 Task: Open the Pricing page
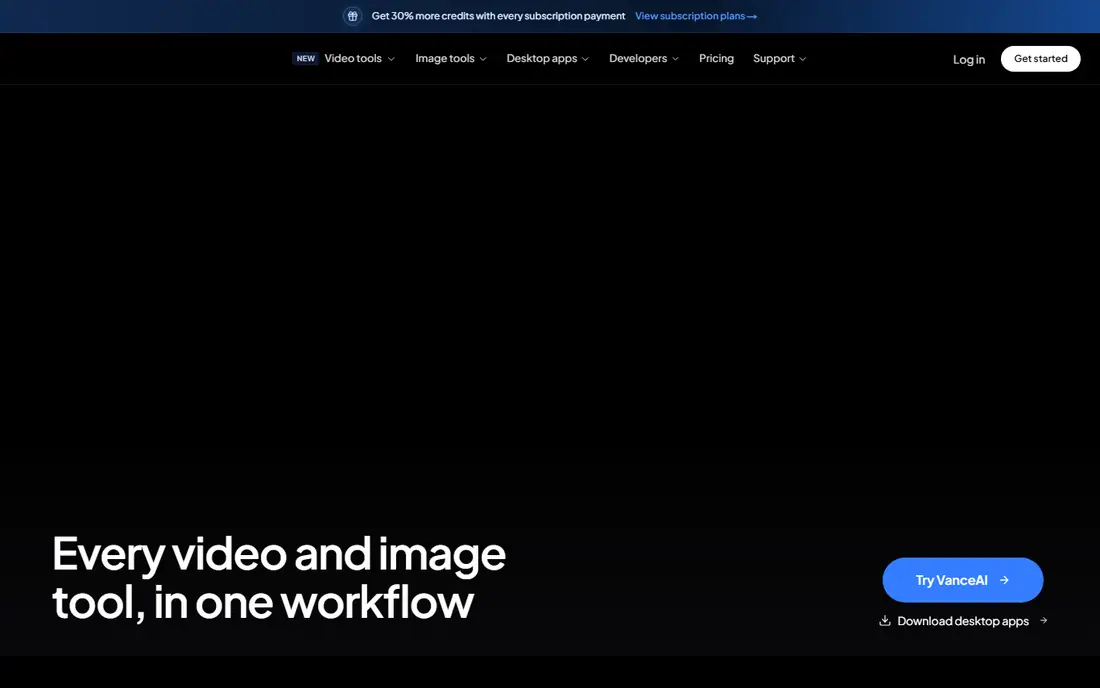[716, 58]
